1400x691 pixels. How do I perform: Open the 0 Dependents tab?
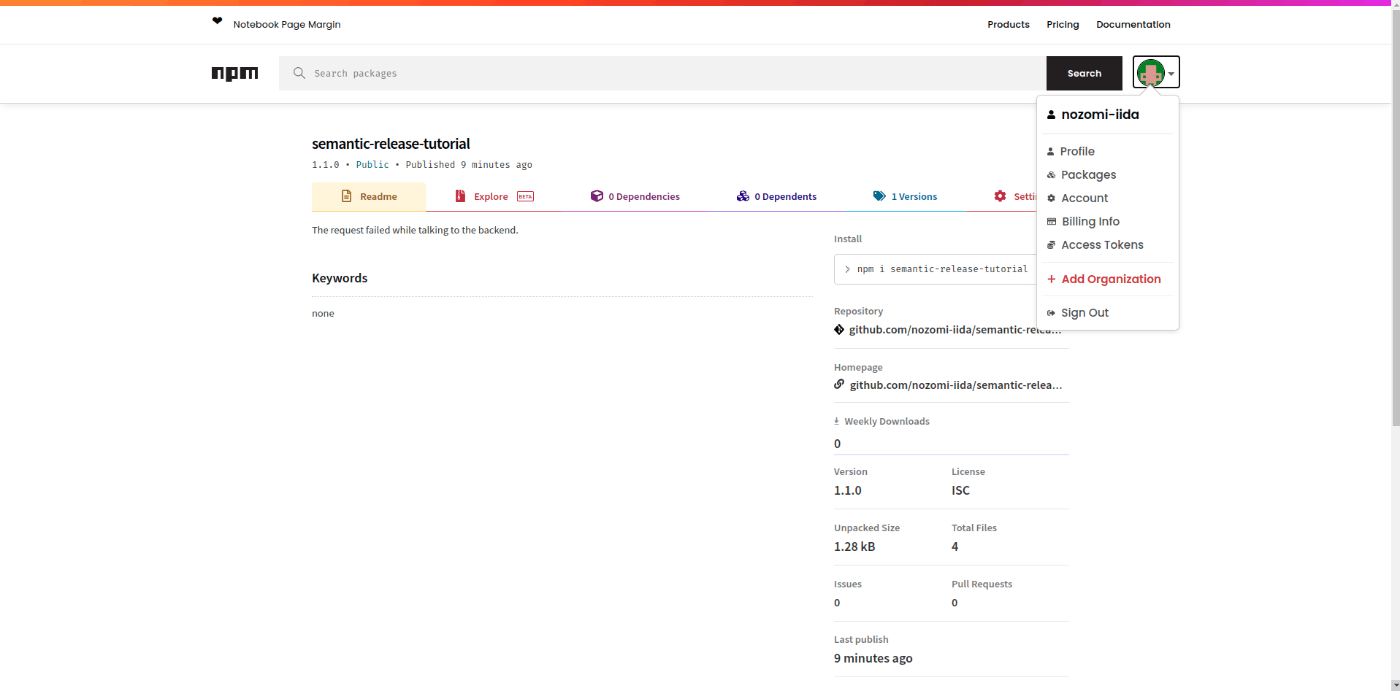click(776, 197)
